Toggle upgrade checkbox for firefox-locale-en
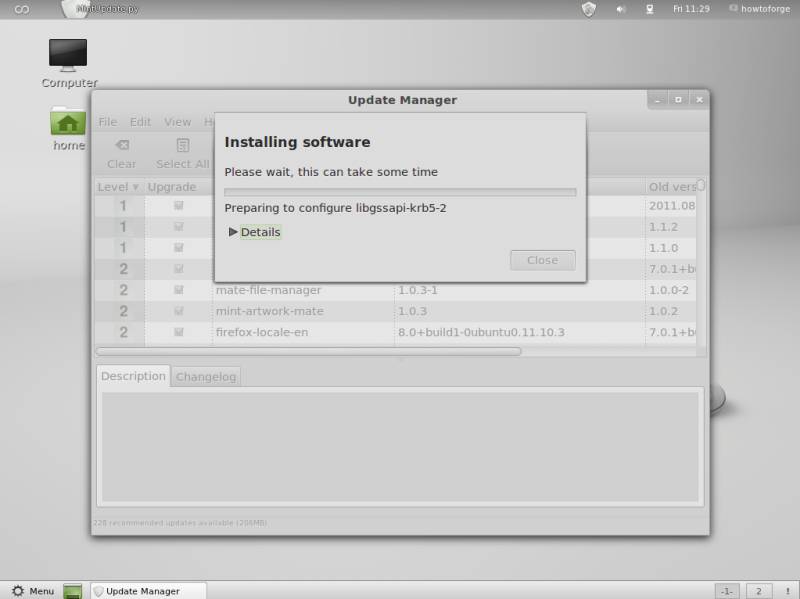 (179, 332)
